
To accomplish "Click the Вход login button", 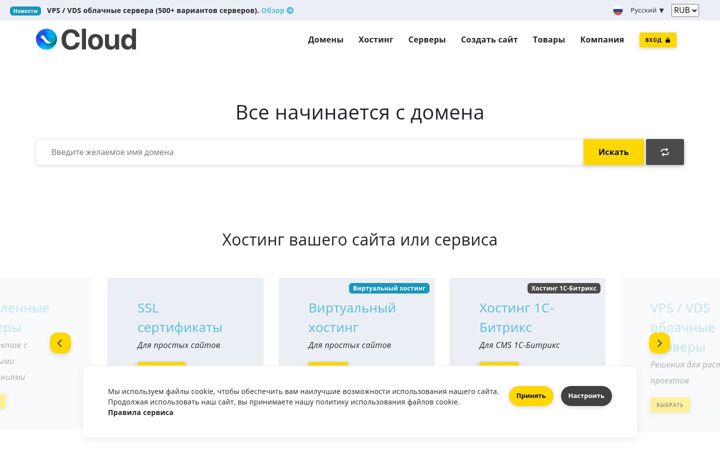I will point(658,40).
